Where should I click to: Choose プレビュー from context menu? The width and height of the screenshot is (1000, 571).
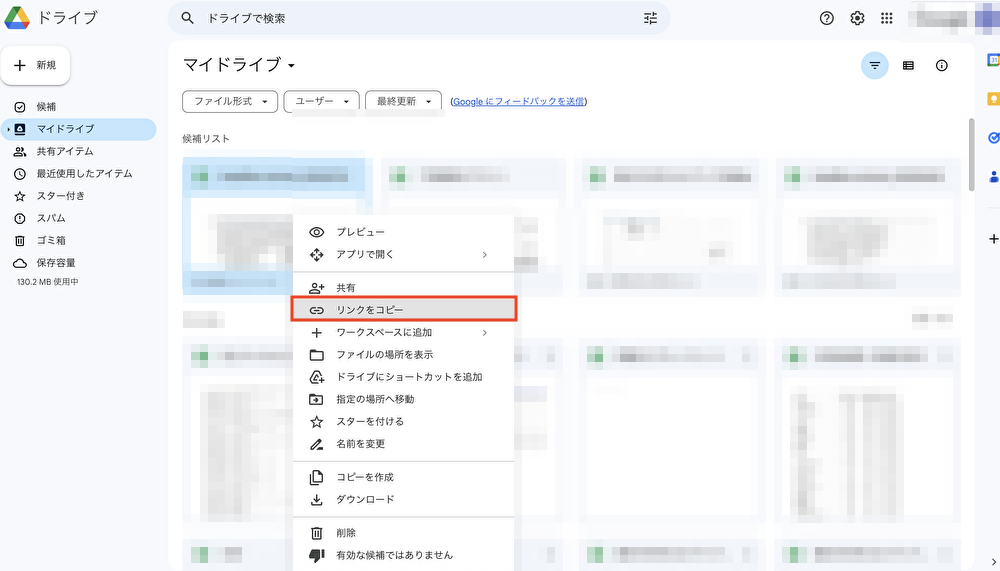click(x=403, y=232)
